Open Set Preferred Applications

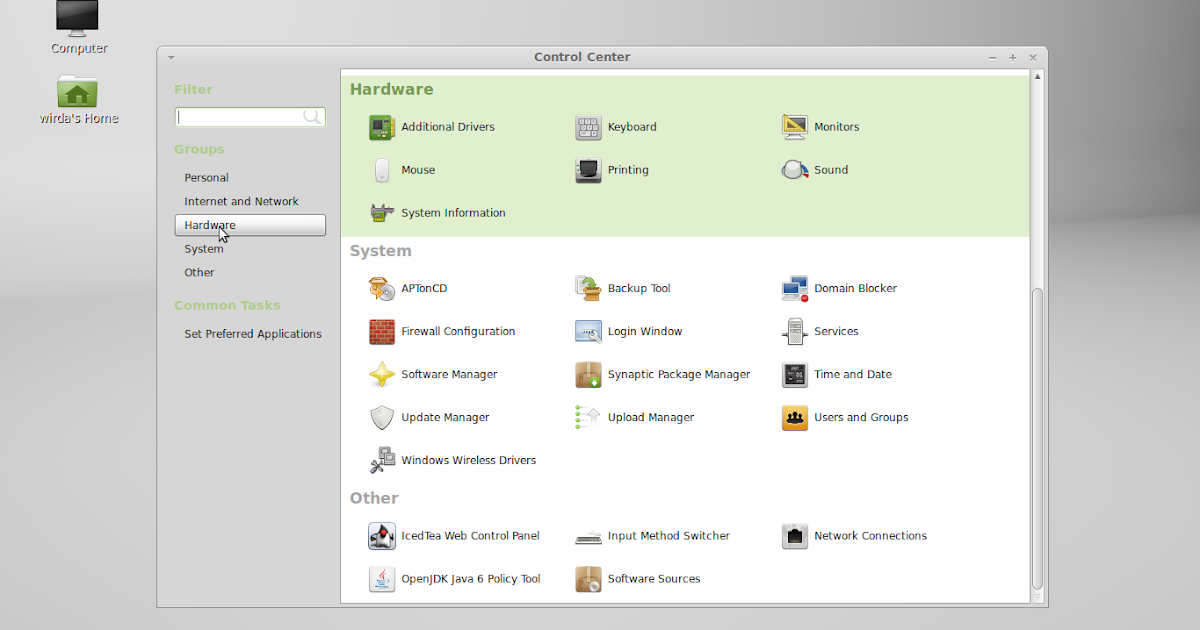tap(253, 333)
